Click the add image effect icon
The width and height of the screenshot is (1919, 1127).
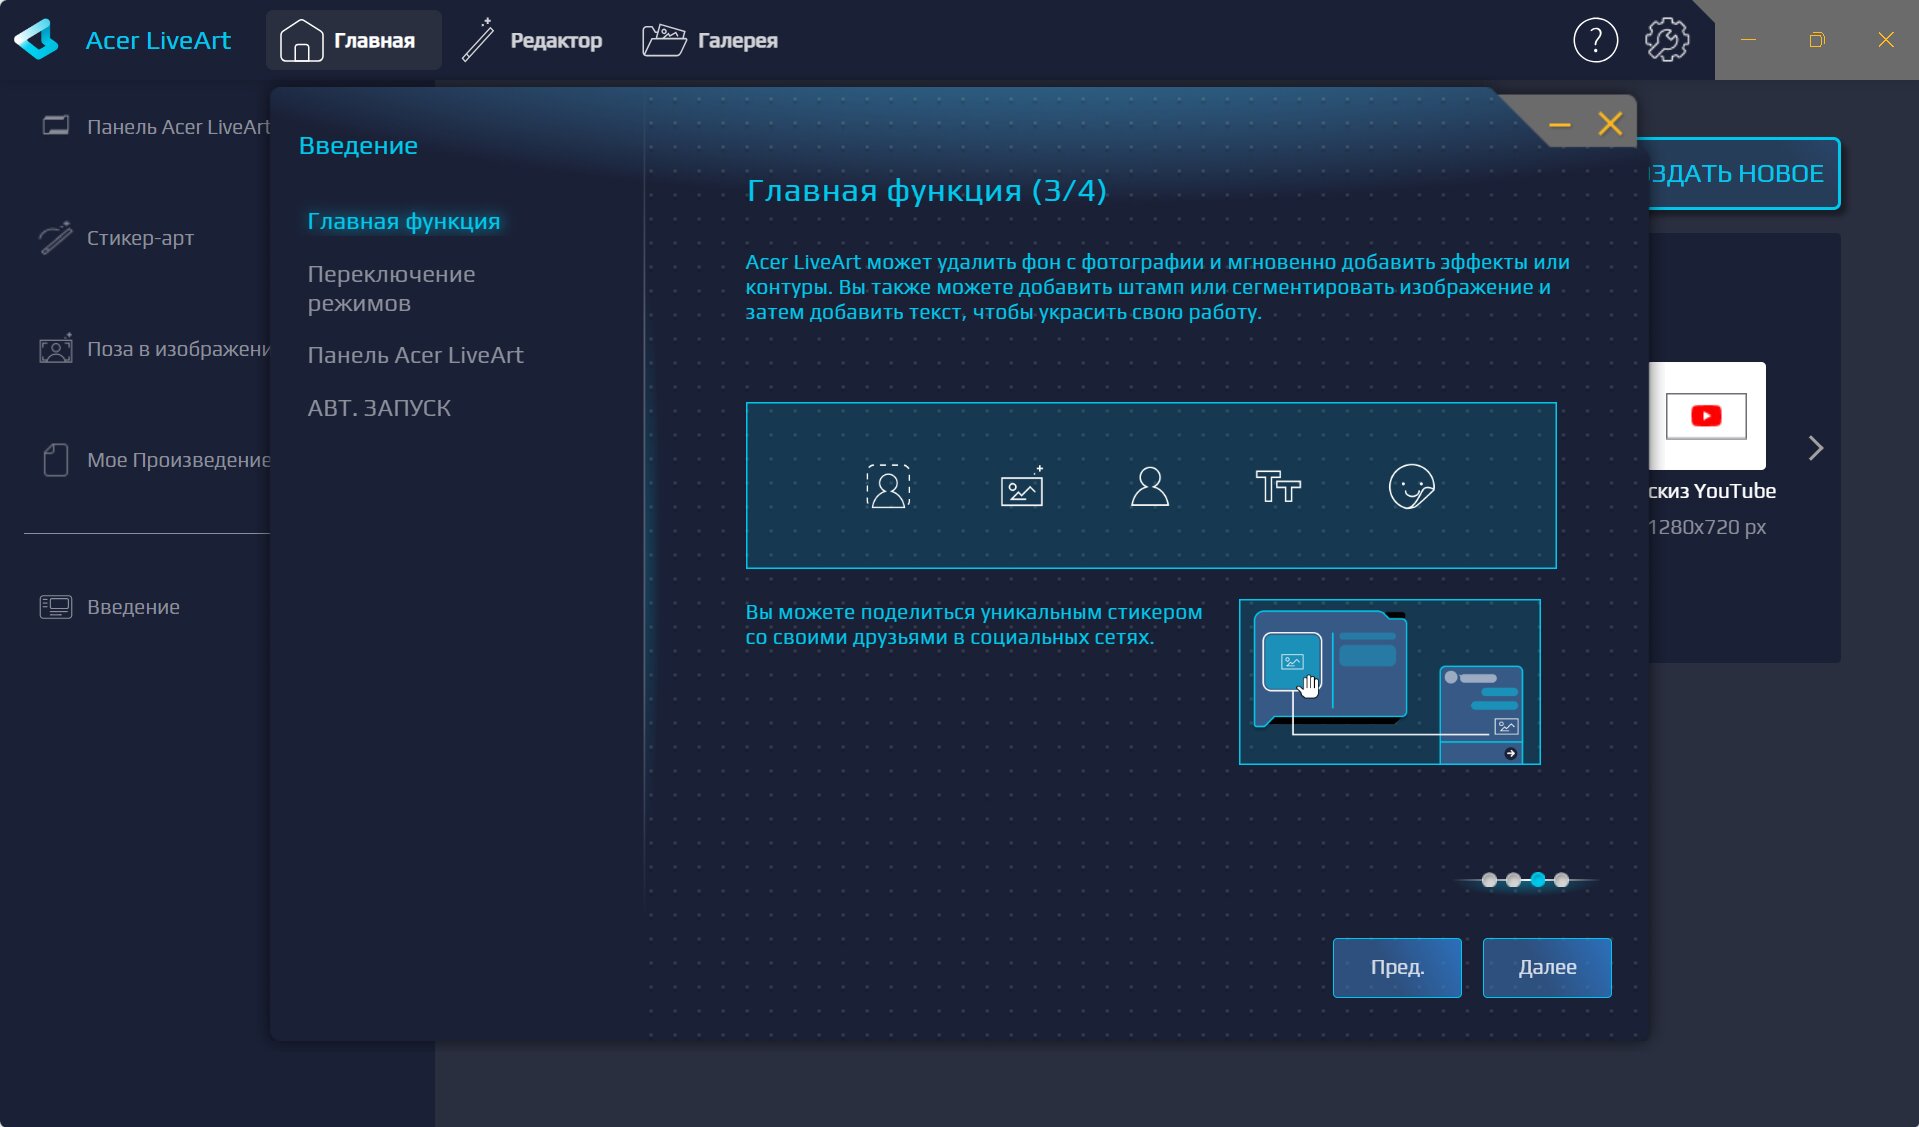click(x=1022, y=487)
